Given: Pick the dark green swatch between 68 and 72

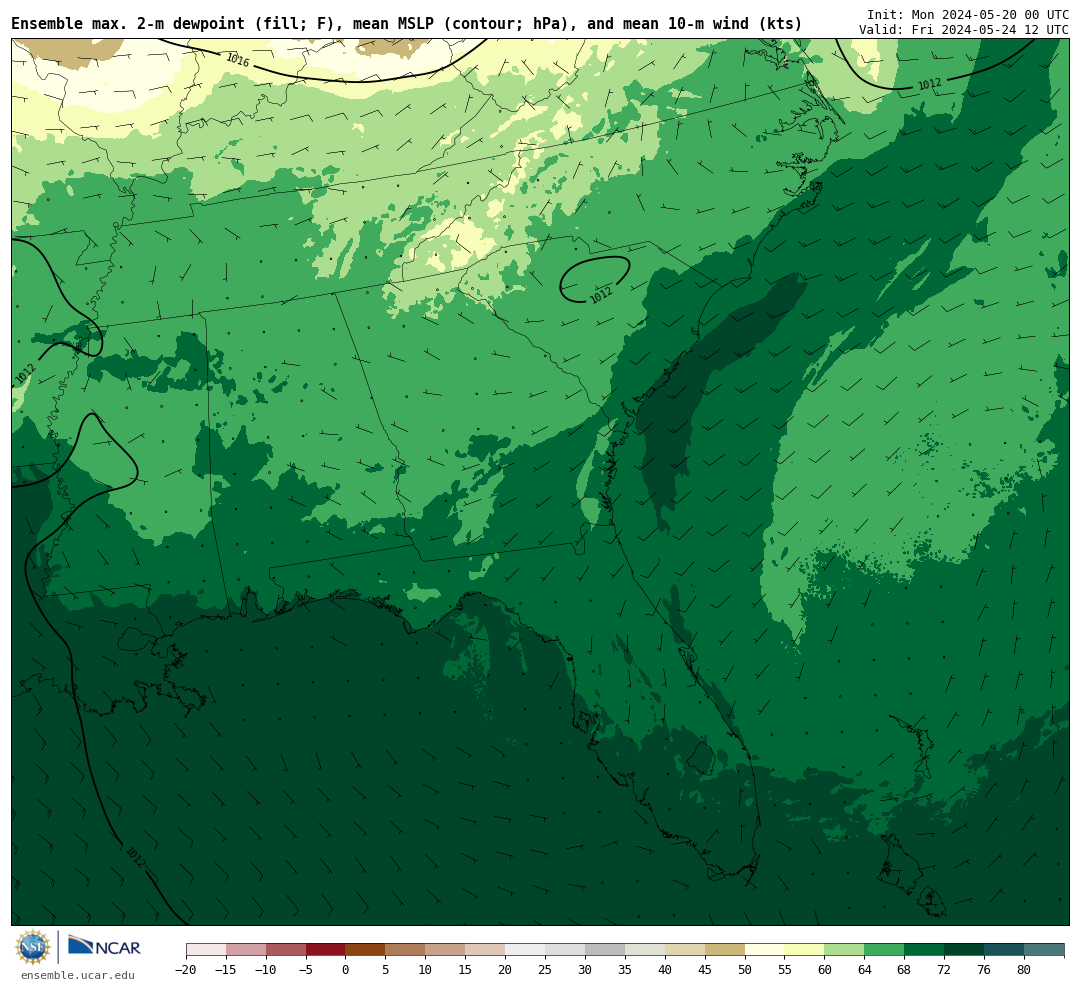Looking at the screenshot, I should [924, 950].
